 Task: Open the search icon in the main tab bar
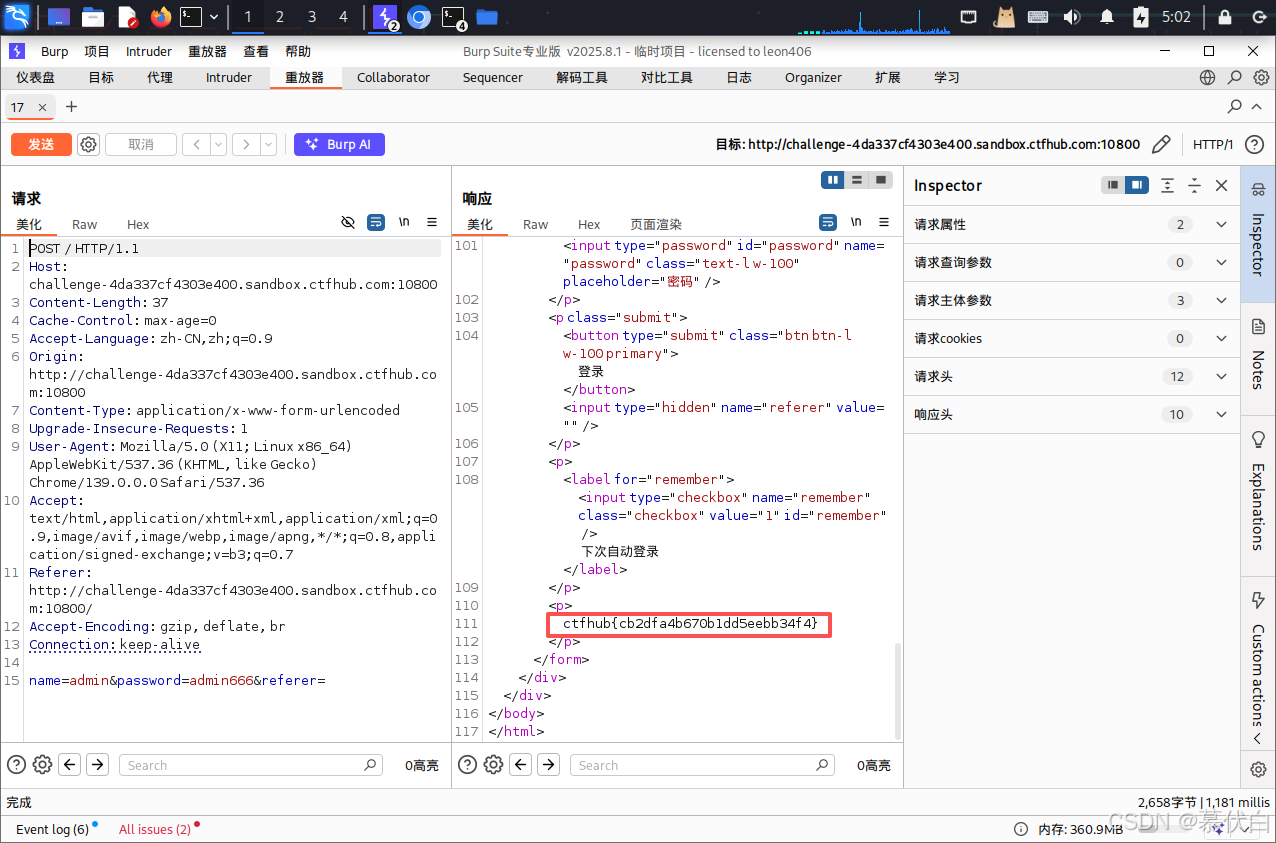click(x=1235, y=77)
